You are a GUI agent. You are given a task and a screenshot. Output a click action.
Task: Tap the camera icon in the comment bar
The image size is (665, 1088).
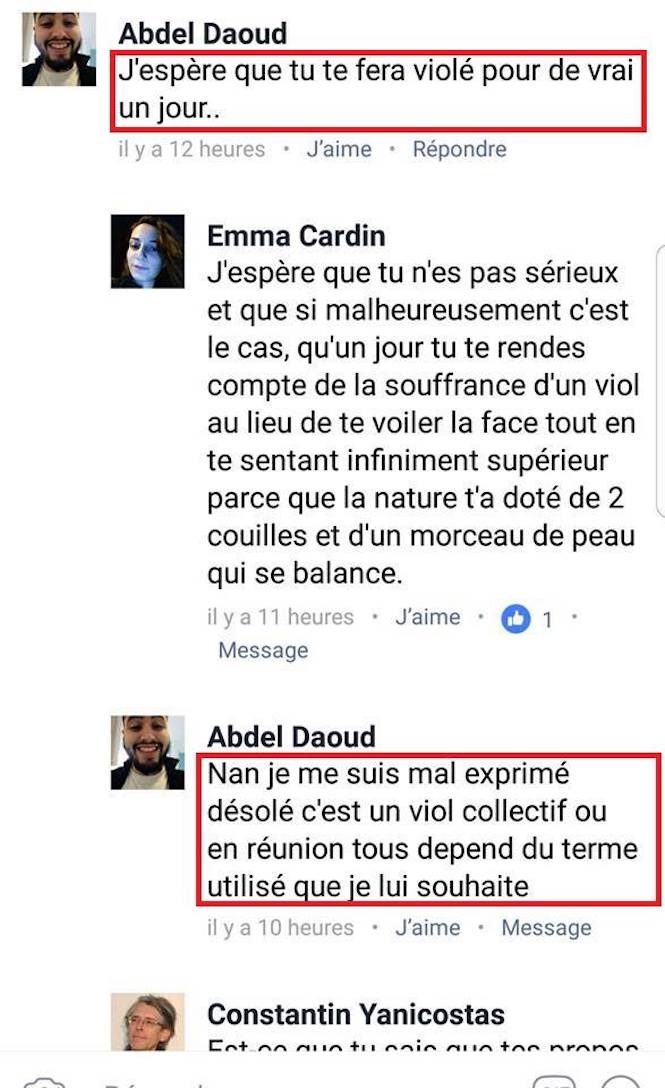tap(43, 1082)
